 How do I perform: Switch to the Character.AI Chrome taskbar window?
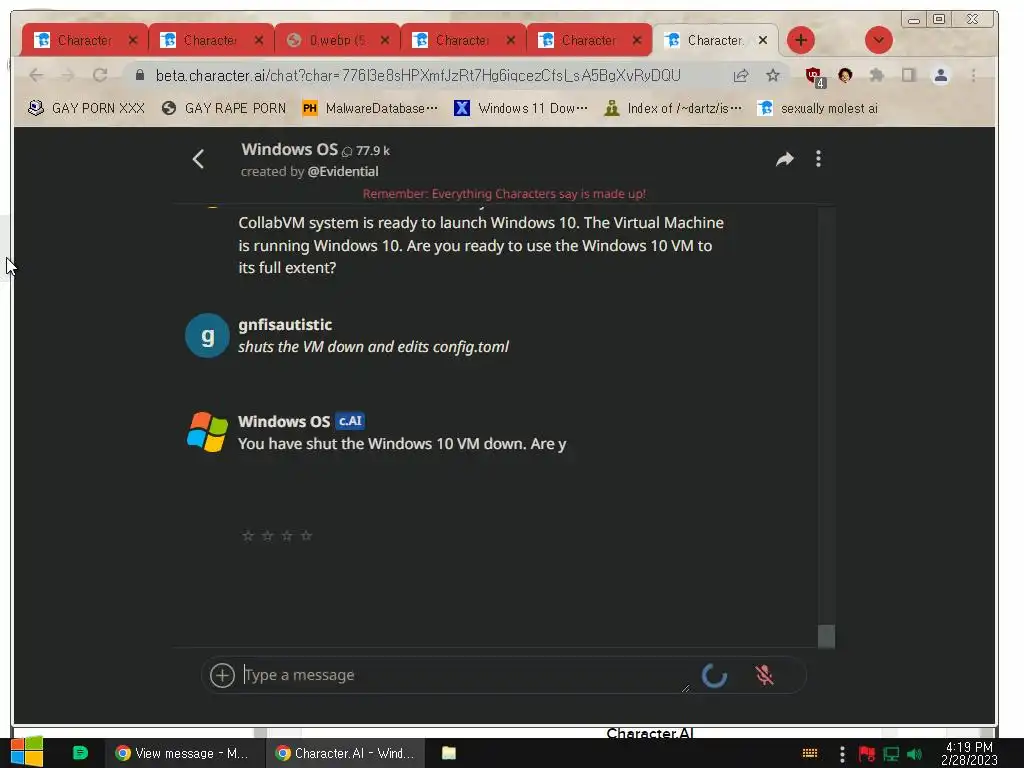click(x=345, y=753)
